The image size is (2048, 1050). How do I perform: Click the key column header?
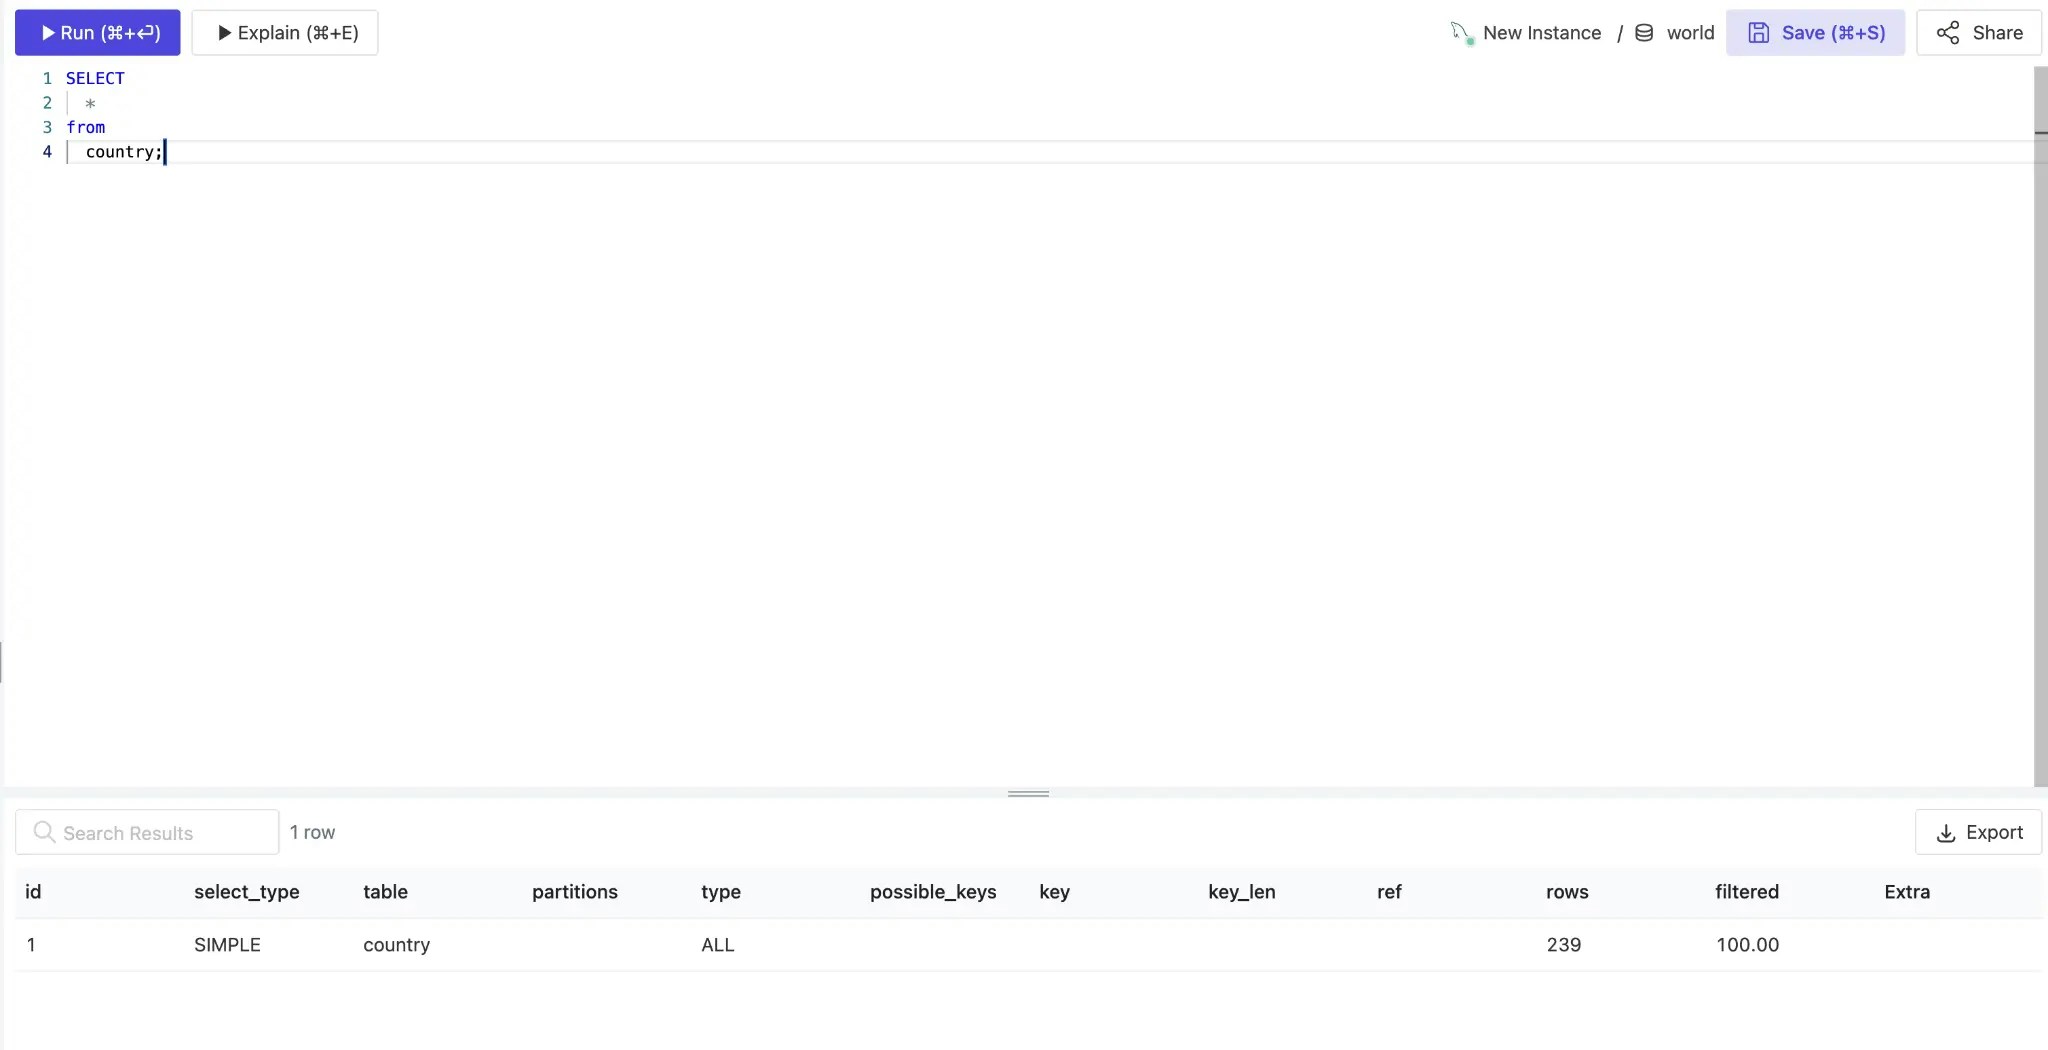coord(1054,892)
